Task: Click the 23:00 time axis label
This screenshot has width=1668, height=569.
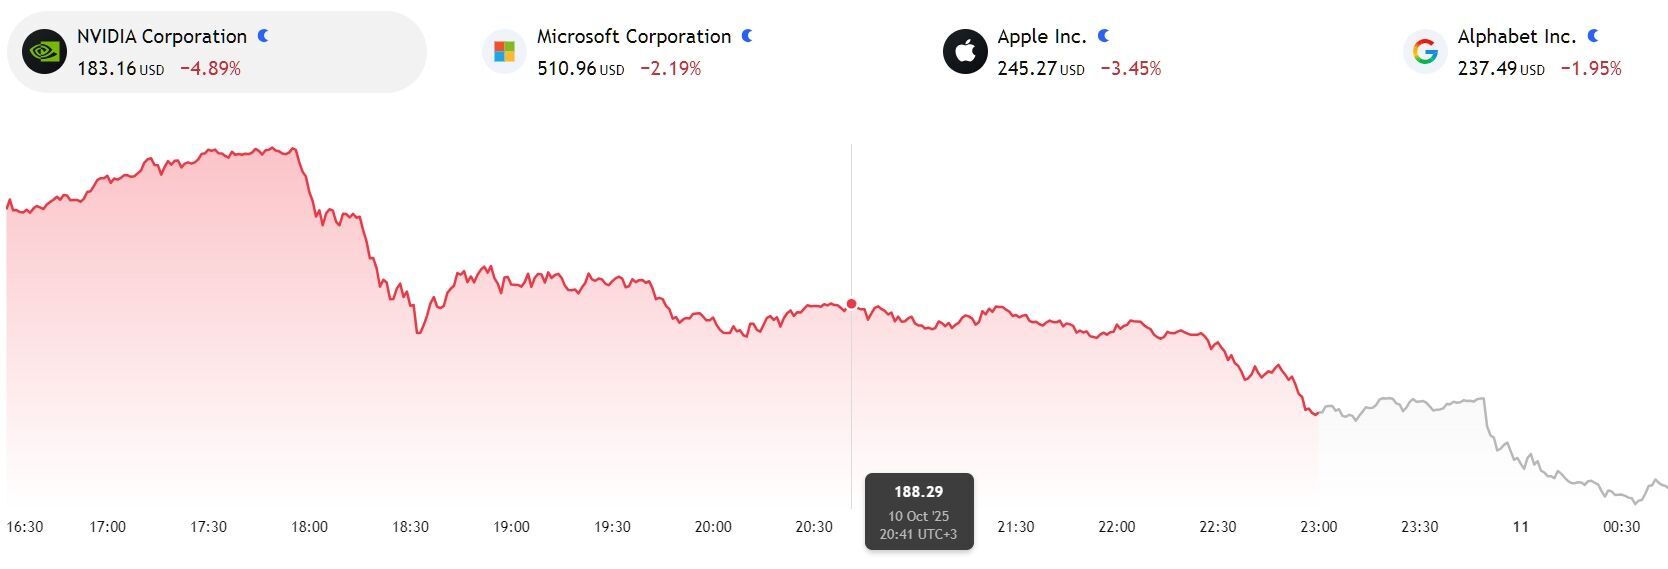Action: [x=1318, y=527]
